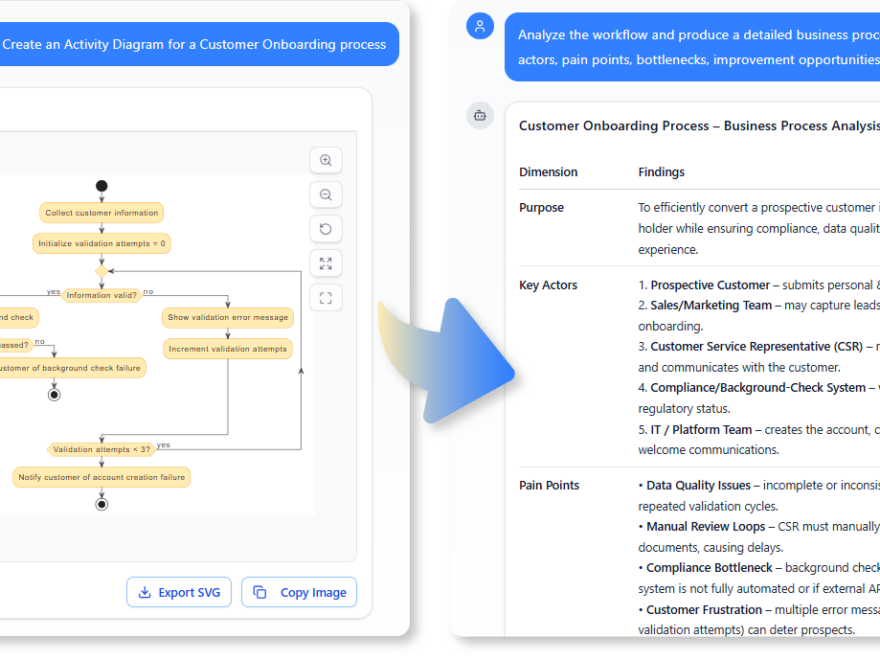Select the Collect customer information node
The height and width of the screenshot is (660, 880).
(101, 212)
